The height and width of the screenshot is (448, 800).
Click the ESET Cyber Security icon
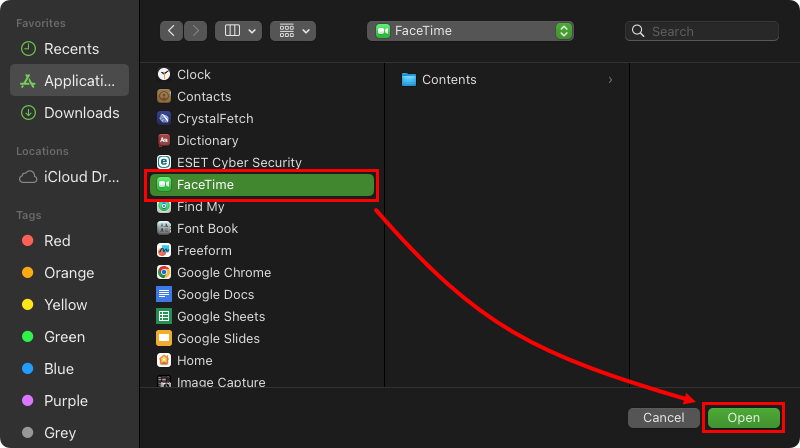[164, 163]
